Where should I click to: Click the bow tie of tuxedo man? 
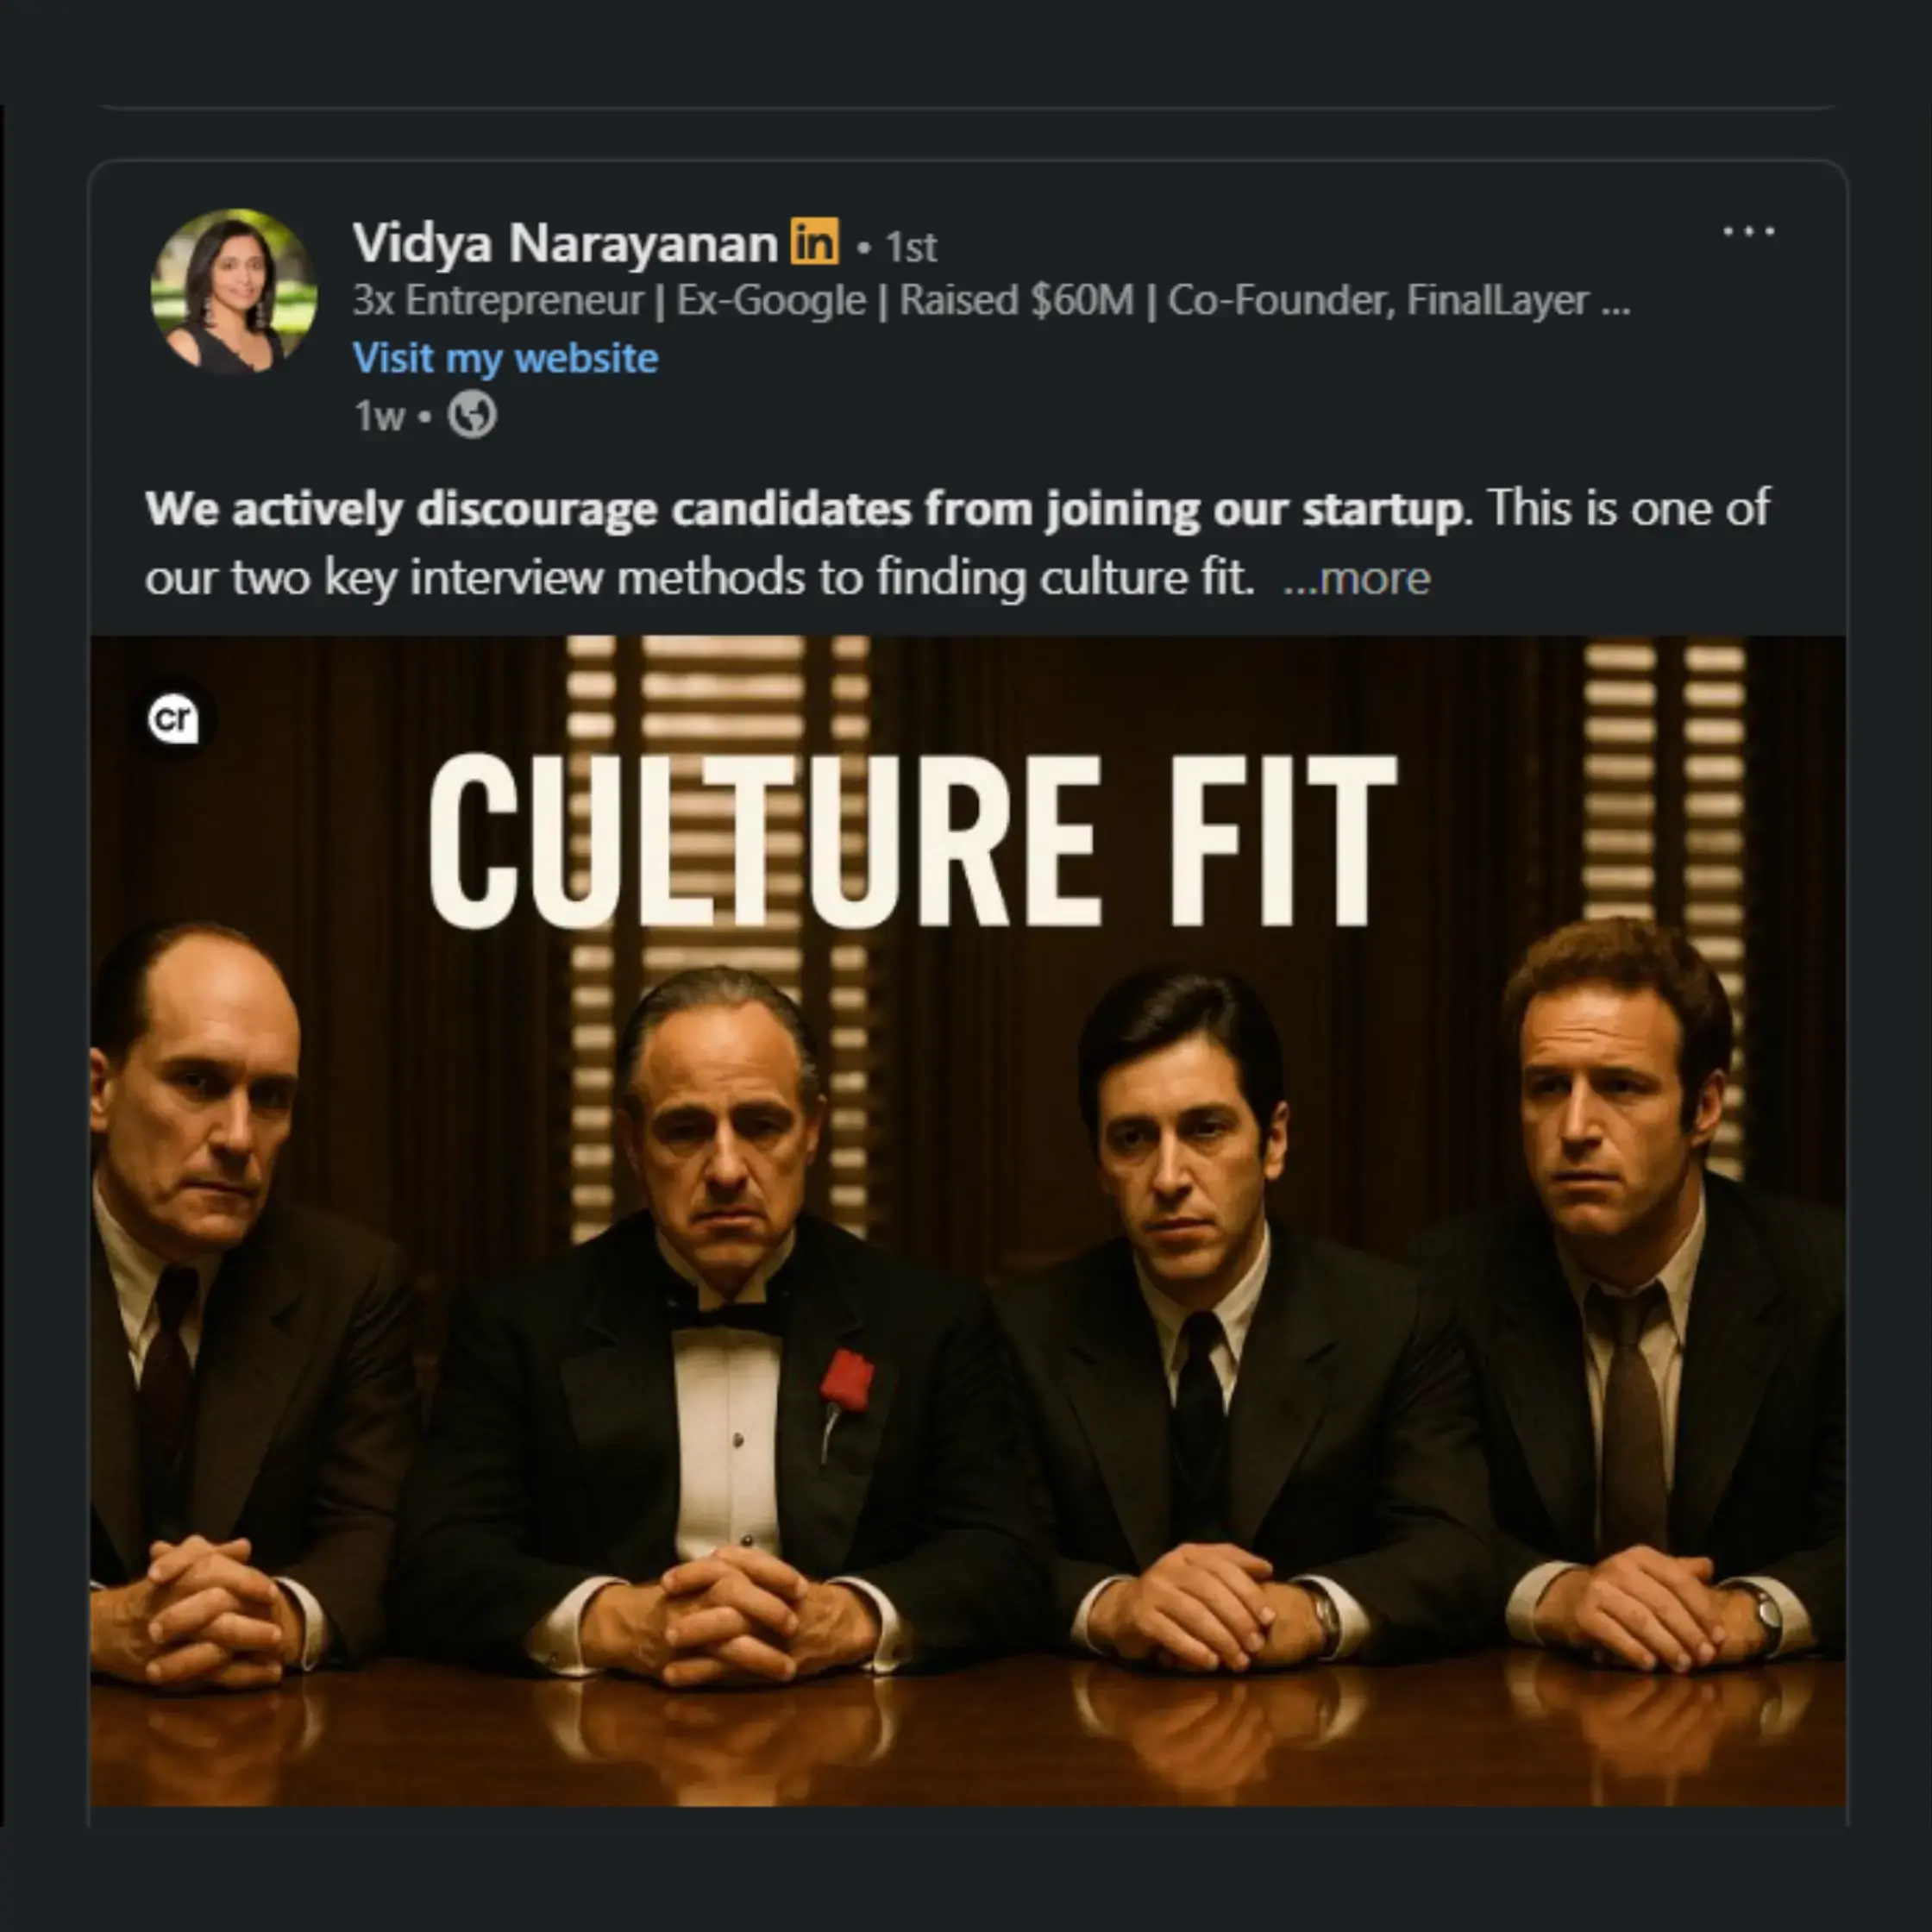point(727,1314)
